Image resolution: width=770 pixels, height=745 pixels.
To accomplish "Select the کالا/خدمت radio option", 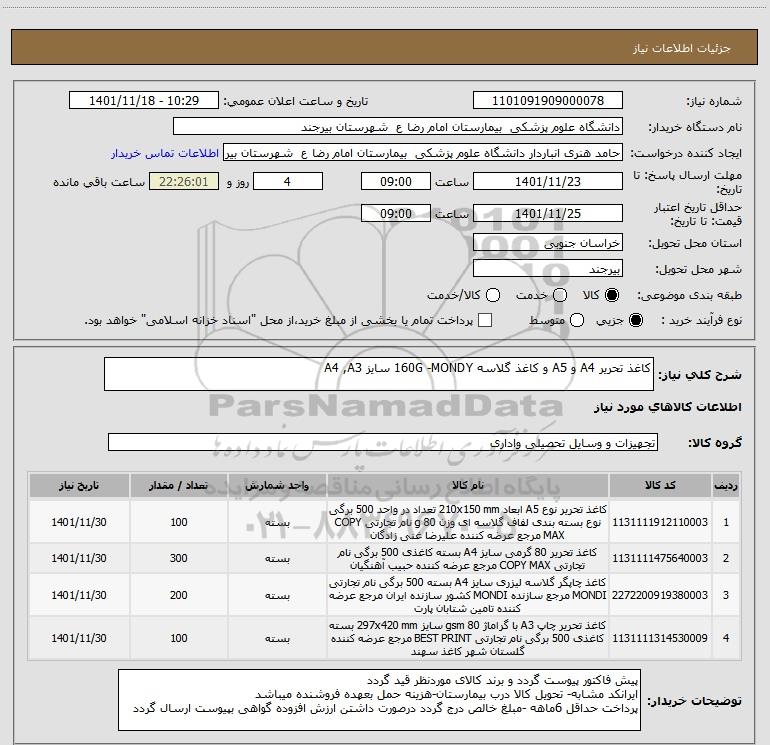I will point(493,295).
